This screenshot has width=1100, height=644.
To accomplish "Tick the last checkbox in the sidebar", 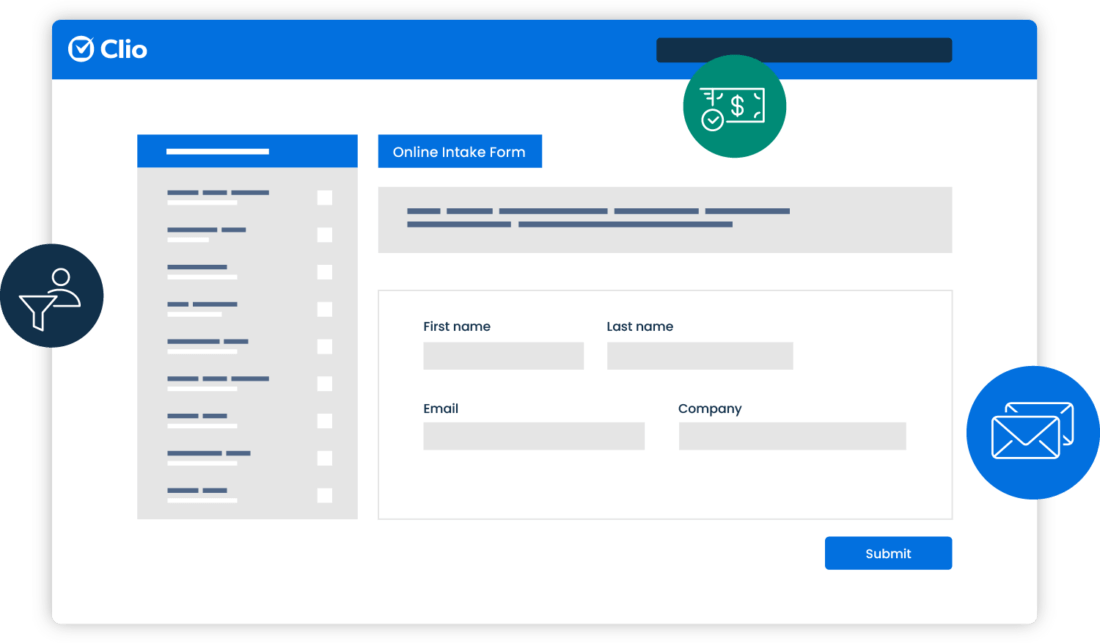I will (x=324, y=493).
